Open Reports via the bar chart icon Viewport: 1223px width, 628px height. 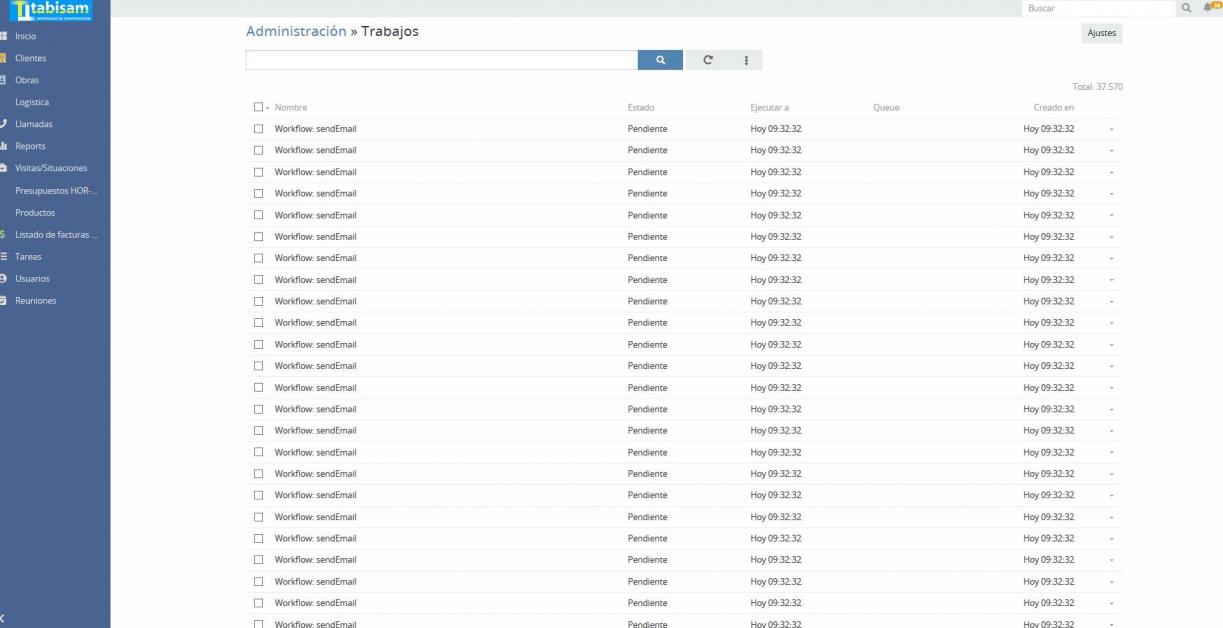pos(4,146)
